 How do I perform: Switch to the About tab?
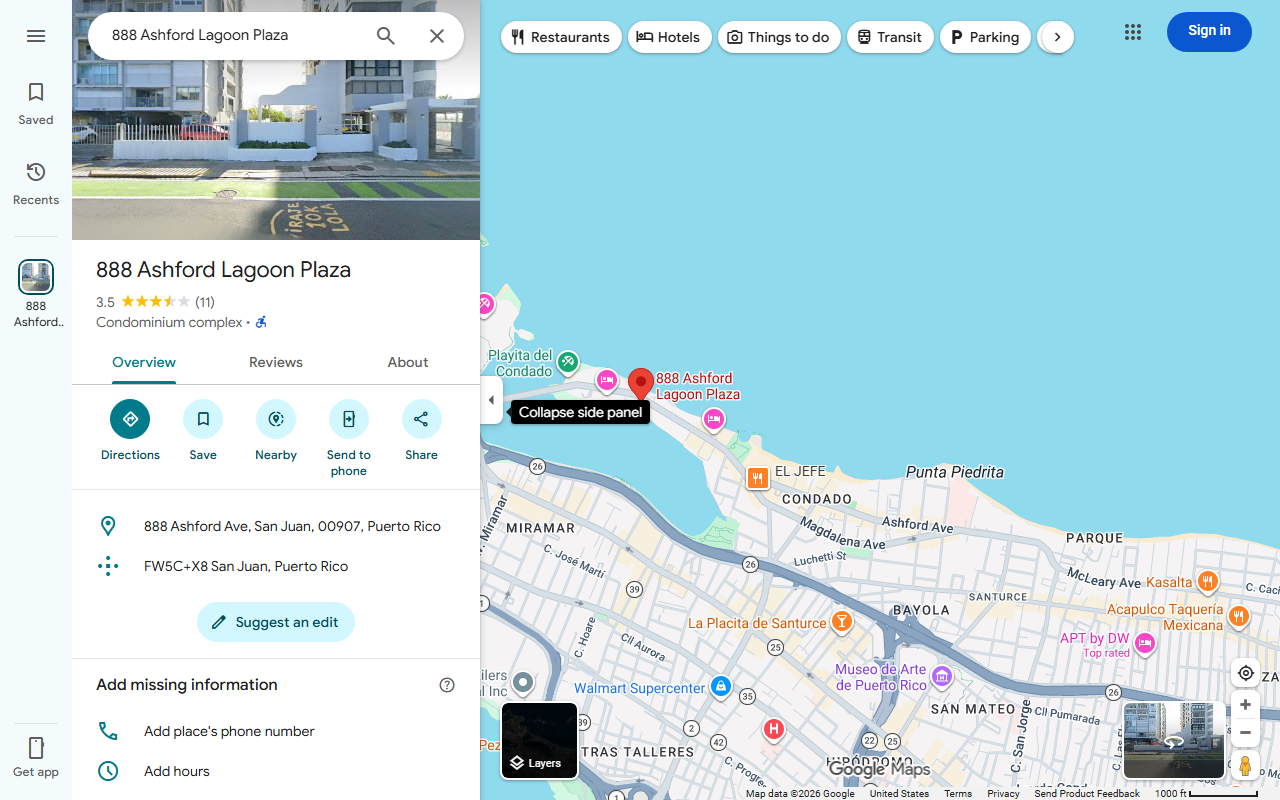pyautogui.click(x=408, y=363)
